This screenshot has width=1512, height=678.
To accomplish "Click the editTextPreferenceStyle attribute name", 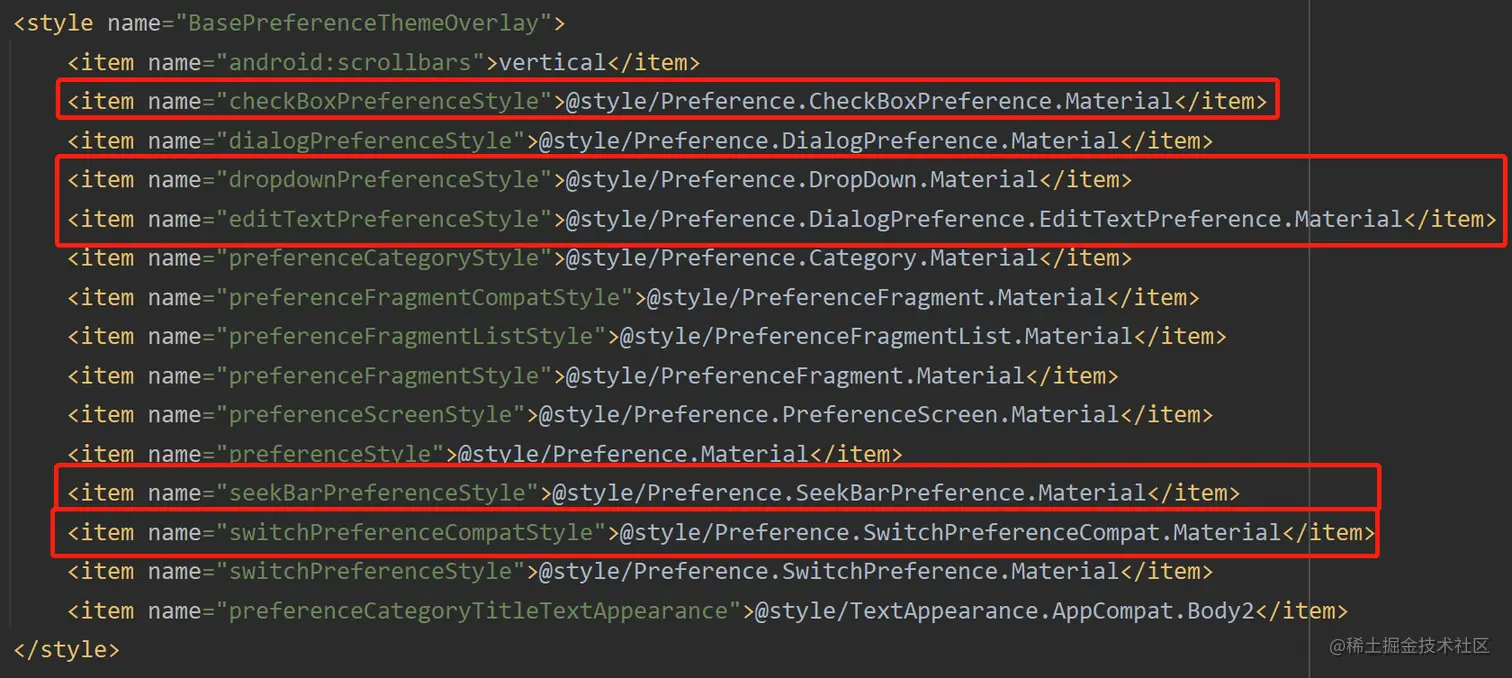I will (385, 219).
